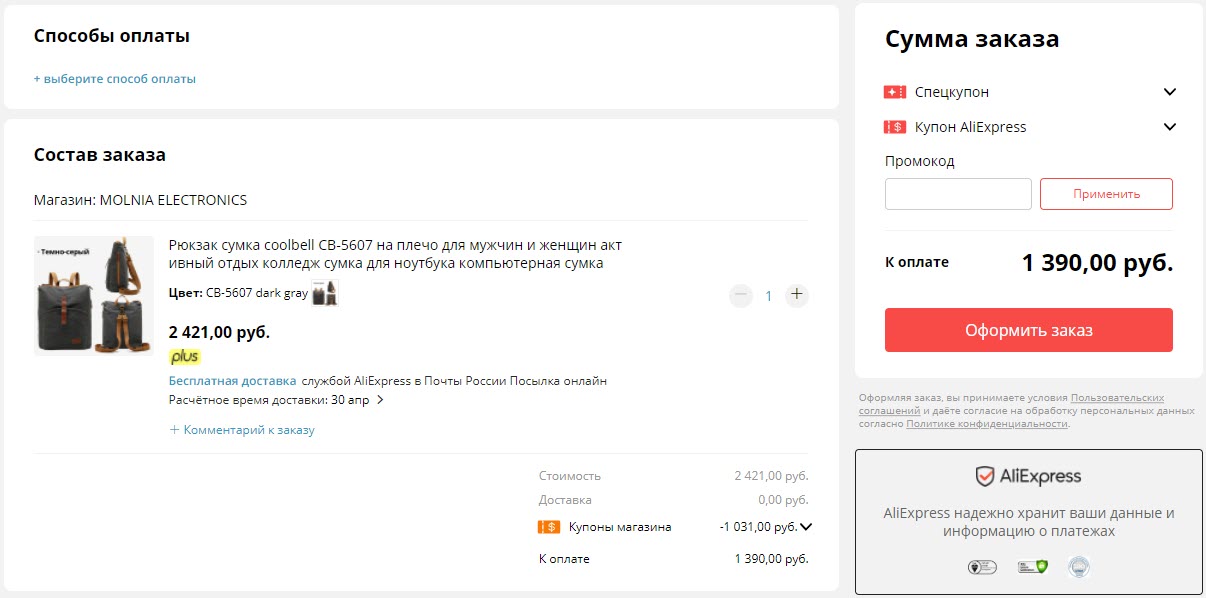Expand the Купоны магазина discount details
This screenshot has width=1206, height=598.
pos(808,526)
